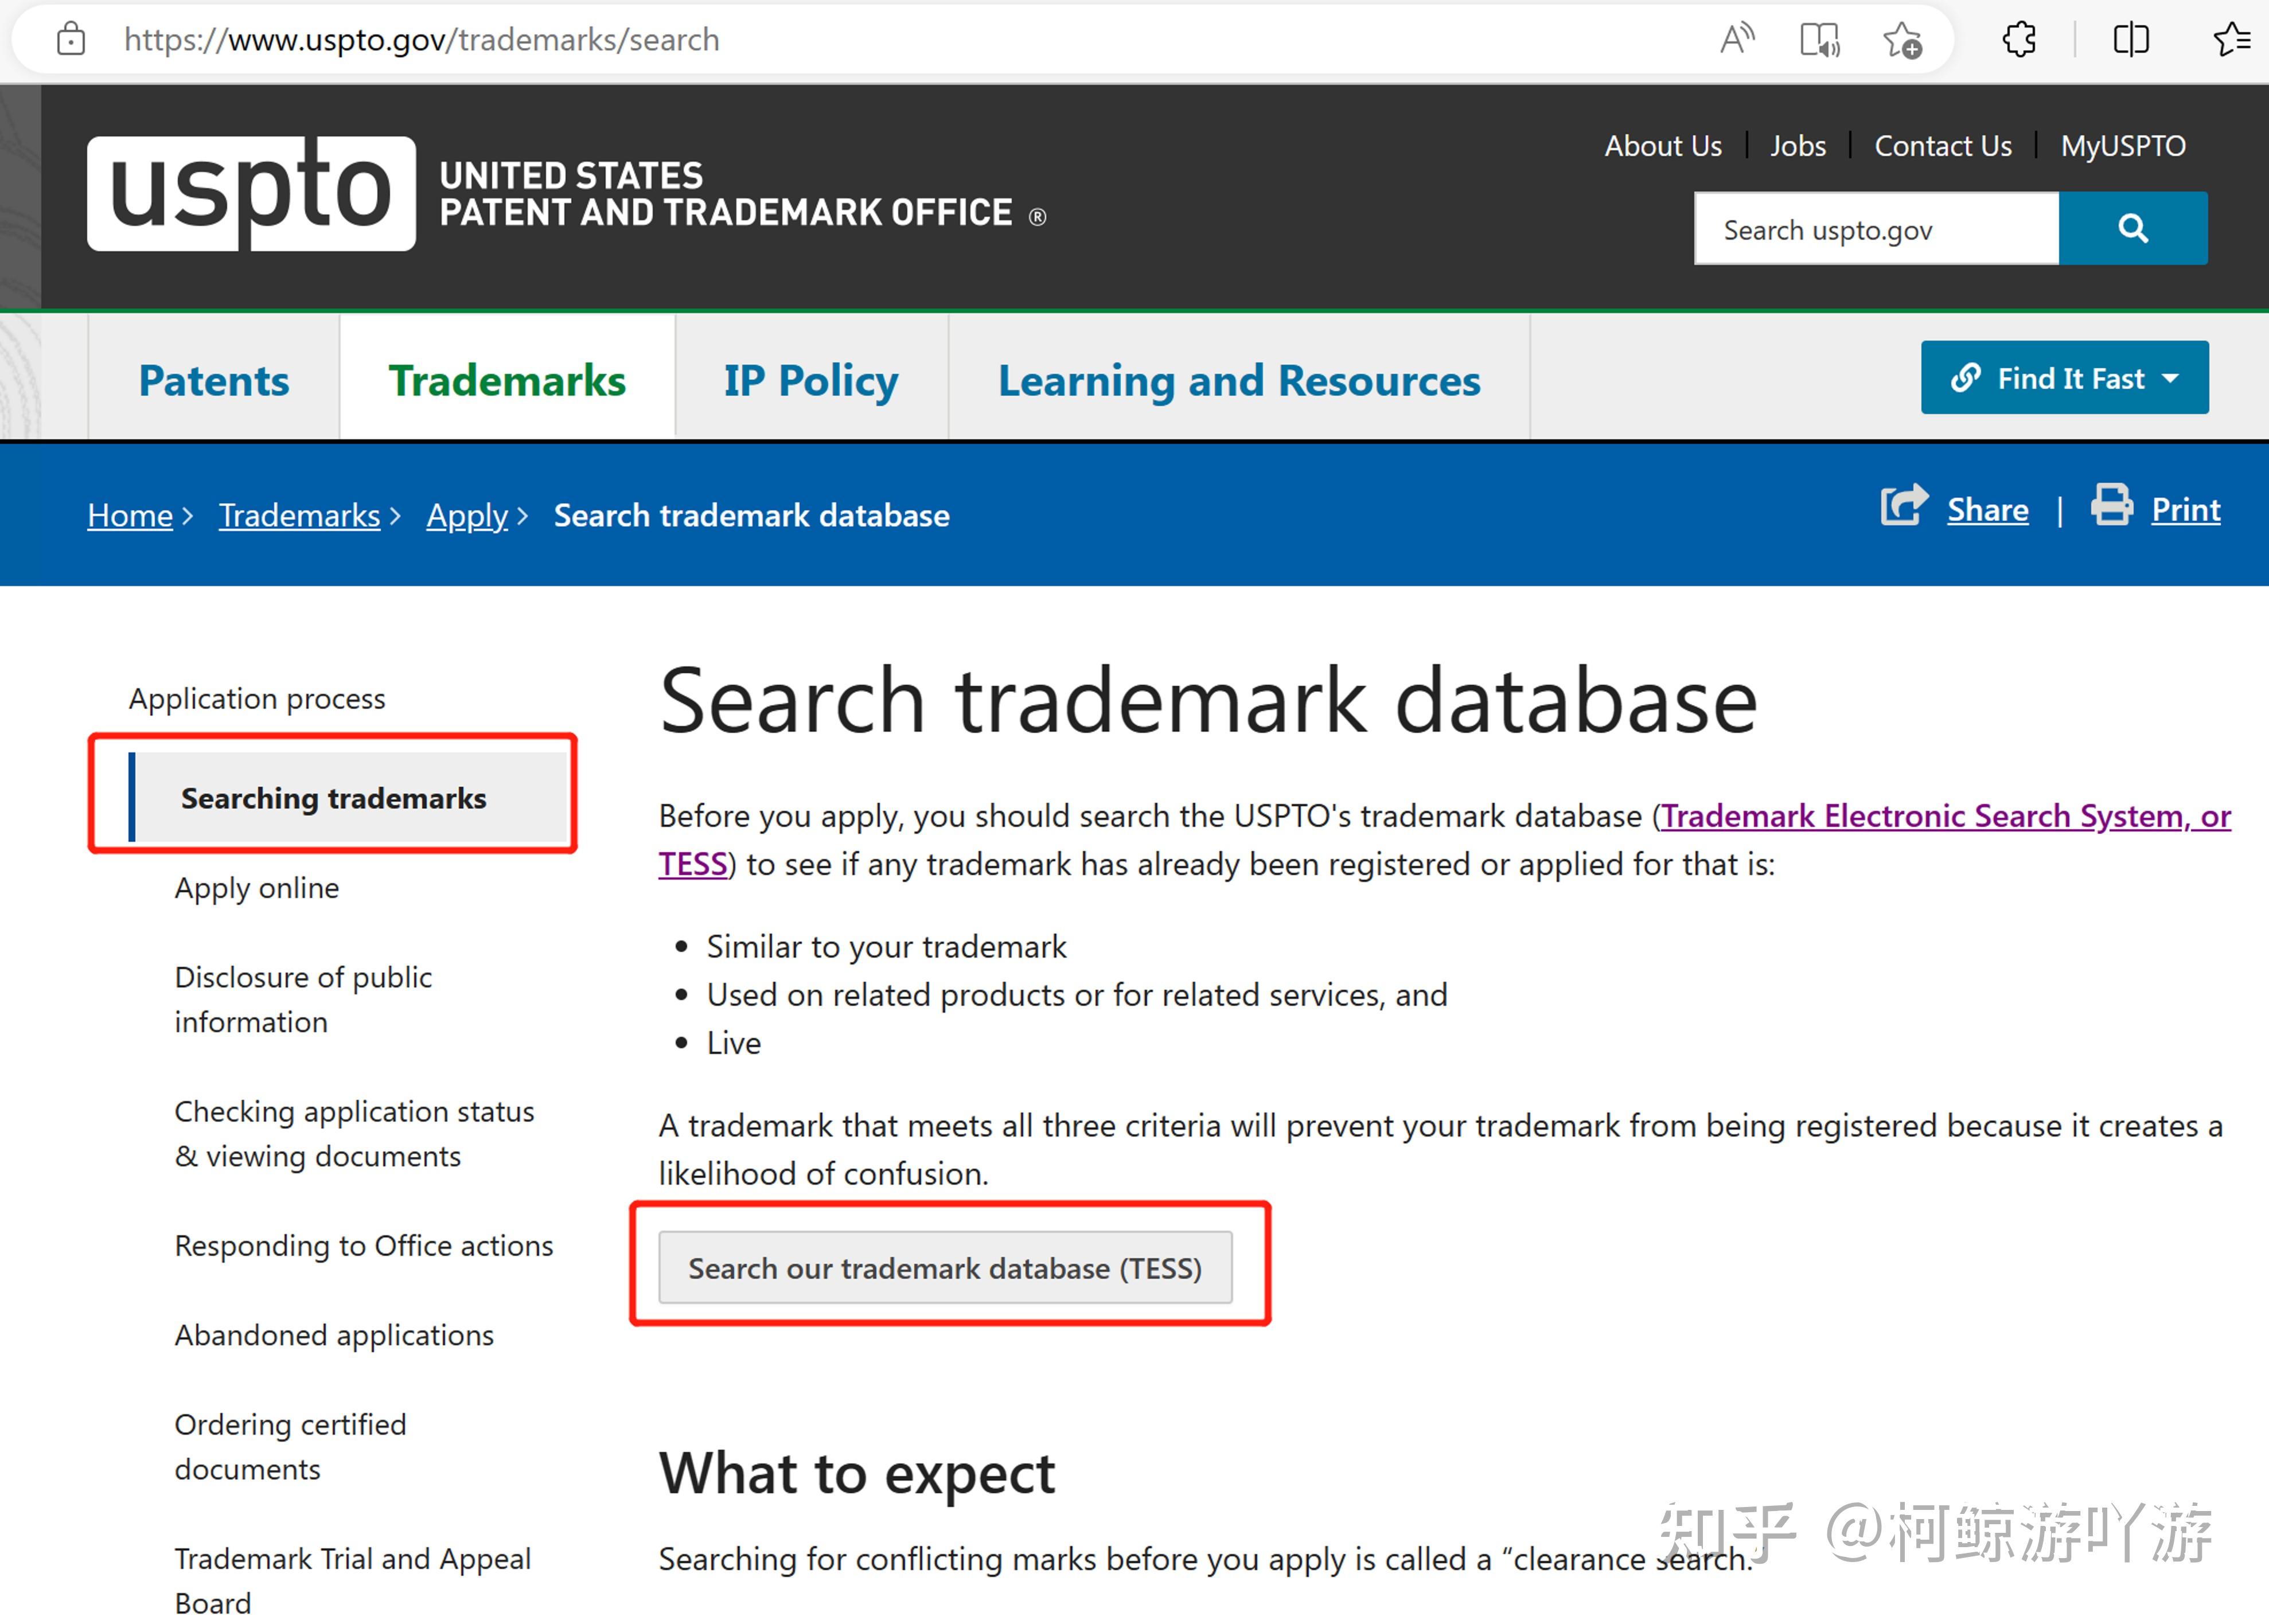Navigate to Home via breadcrumb
Viewport: 2269px width, 1624px height.
tap(130, 515)
